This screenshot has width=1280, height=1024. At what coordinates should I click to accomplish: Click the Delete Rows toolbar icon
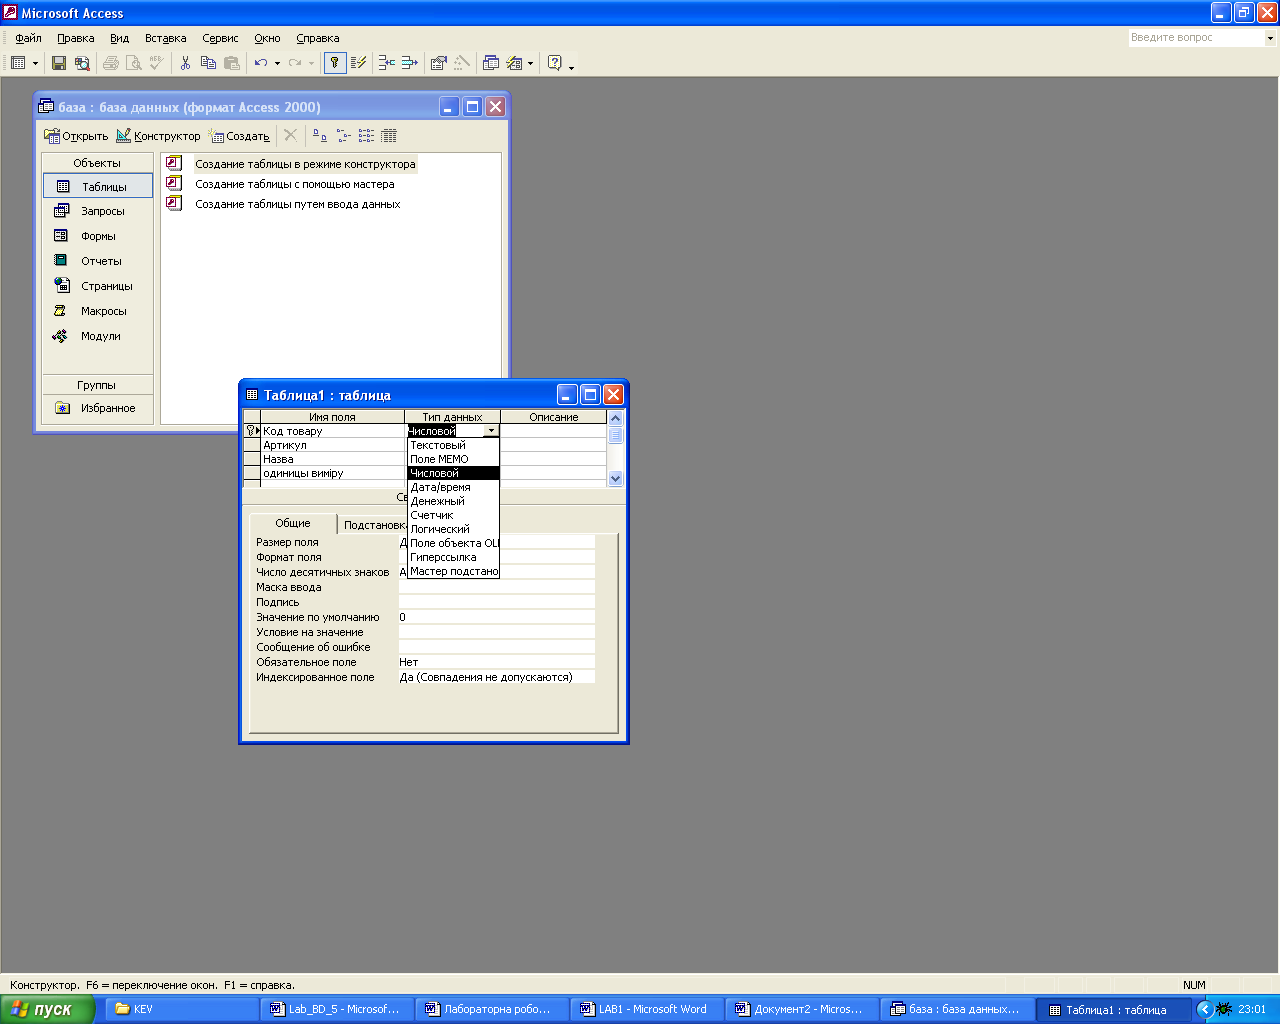[409, 63]
